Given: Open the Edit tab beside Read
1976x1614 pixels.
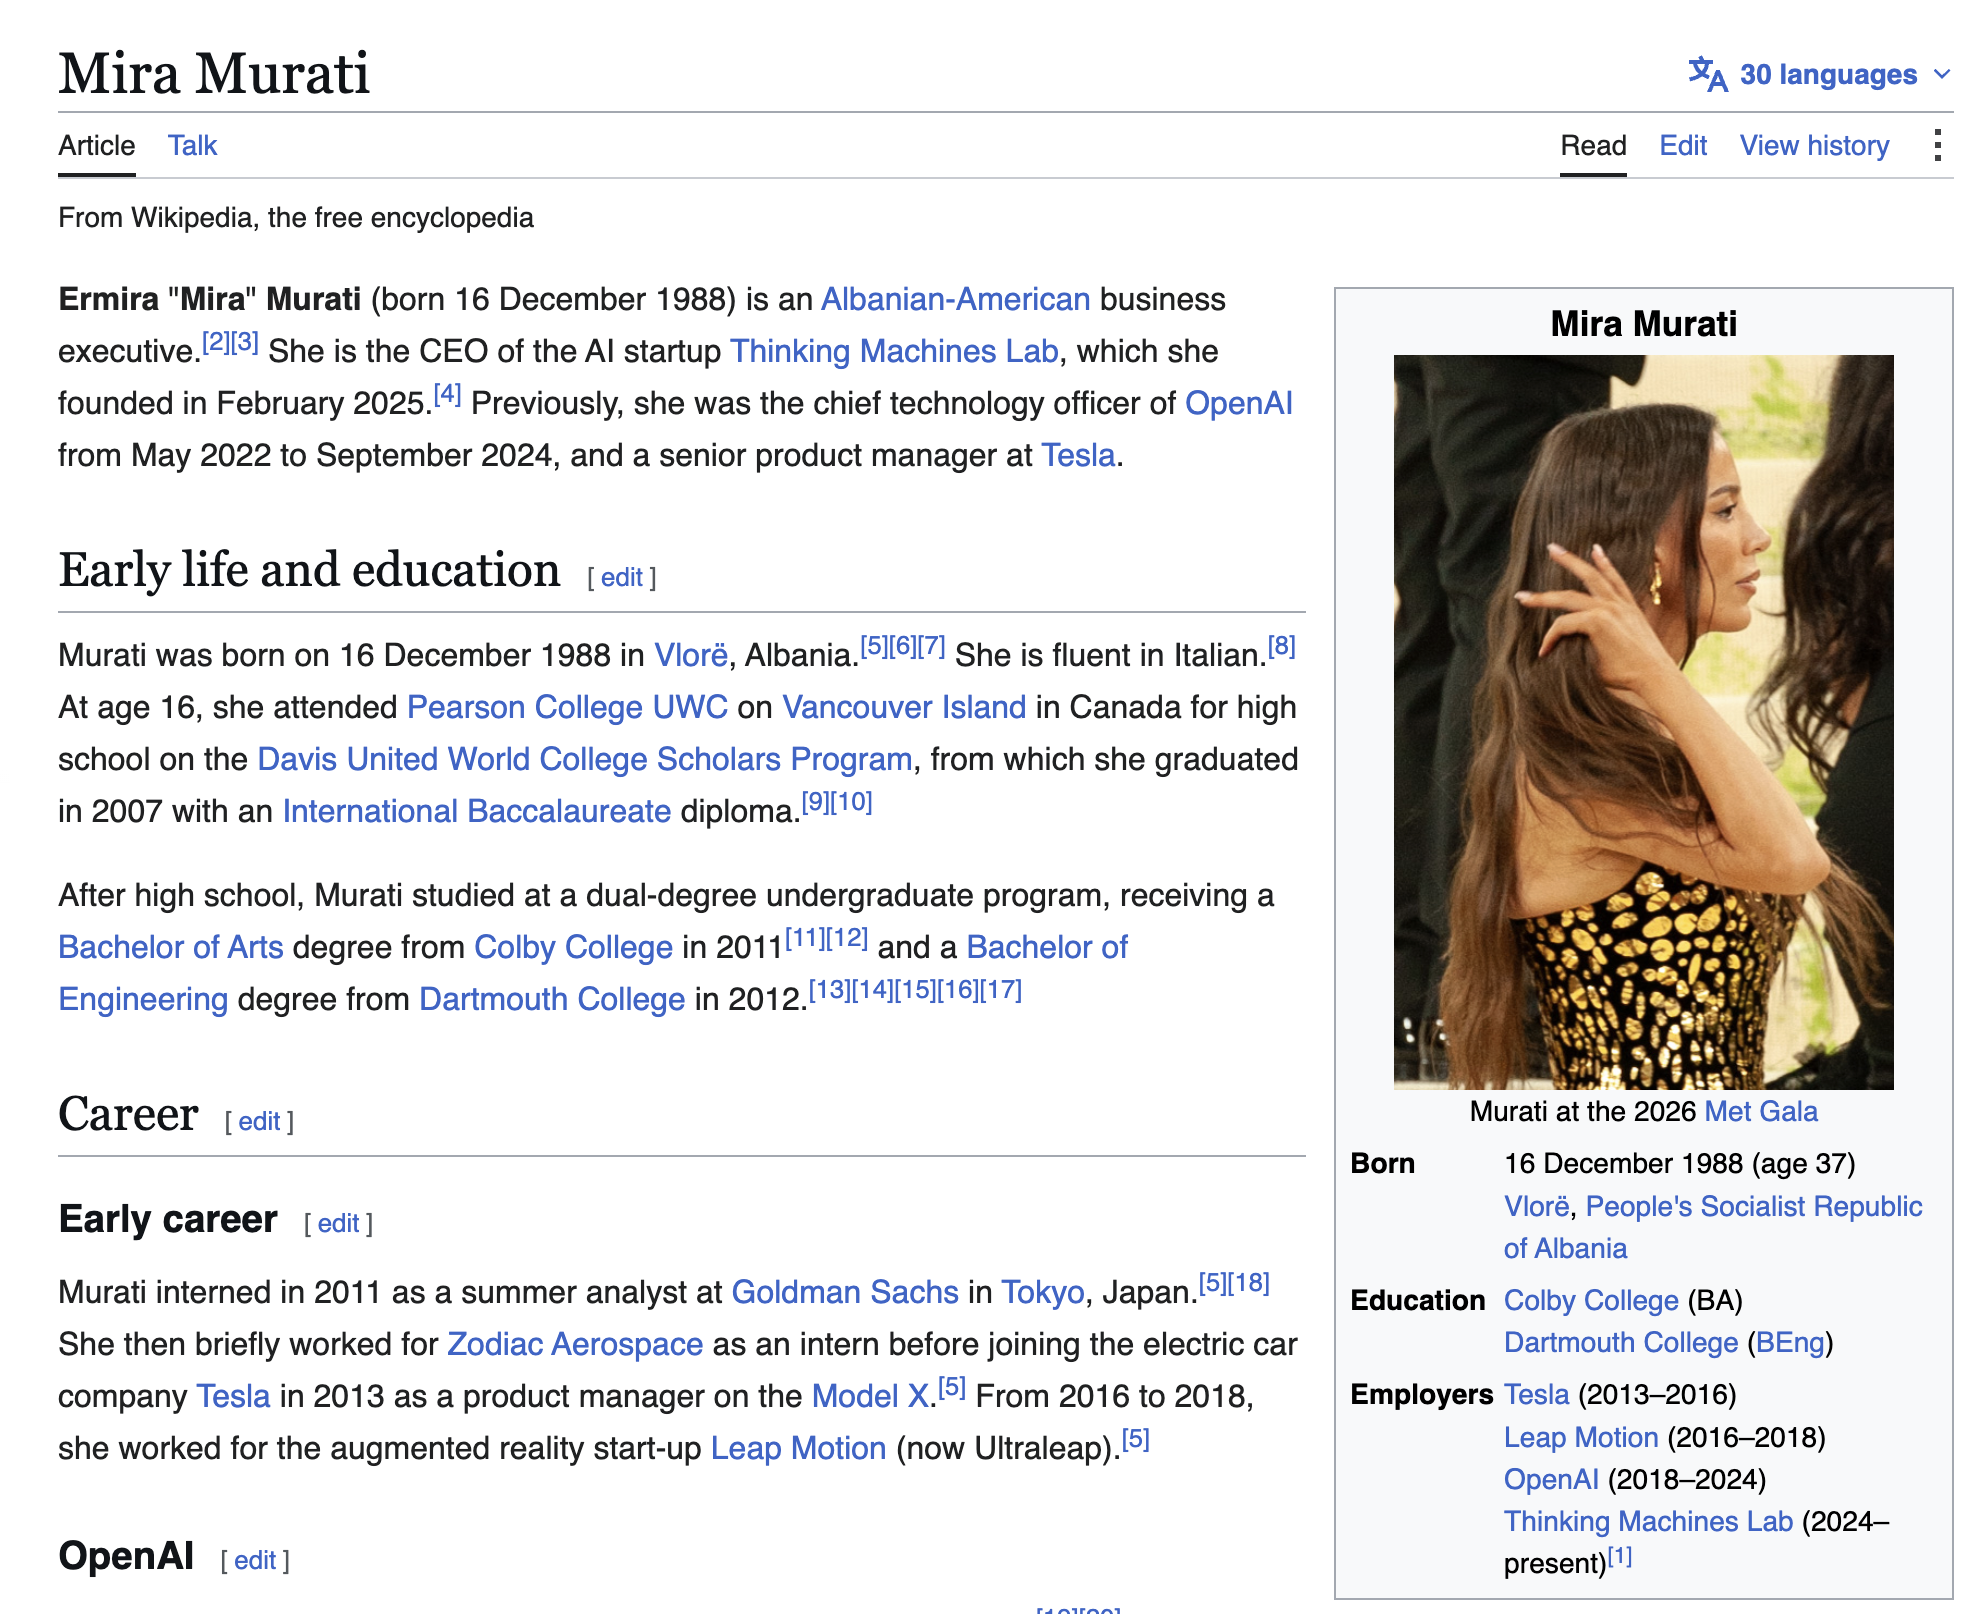Looking at the screenshot, I should pyautogui.click(x=1683, y=146).
